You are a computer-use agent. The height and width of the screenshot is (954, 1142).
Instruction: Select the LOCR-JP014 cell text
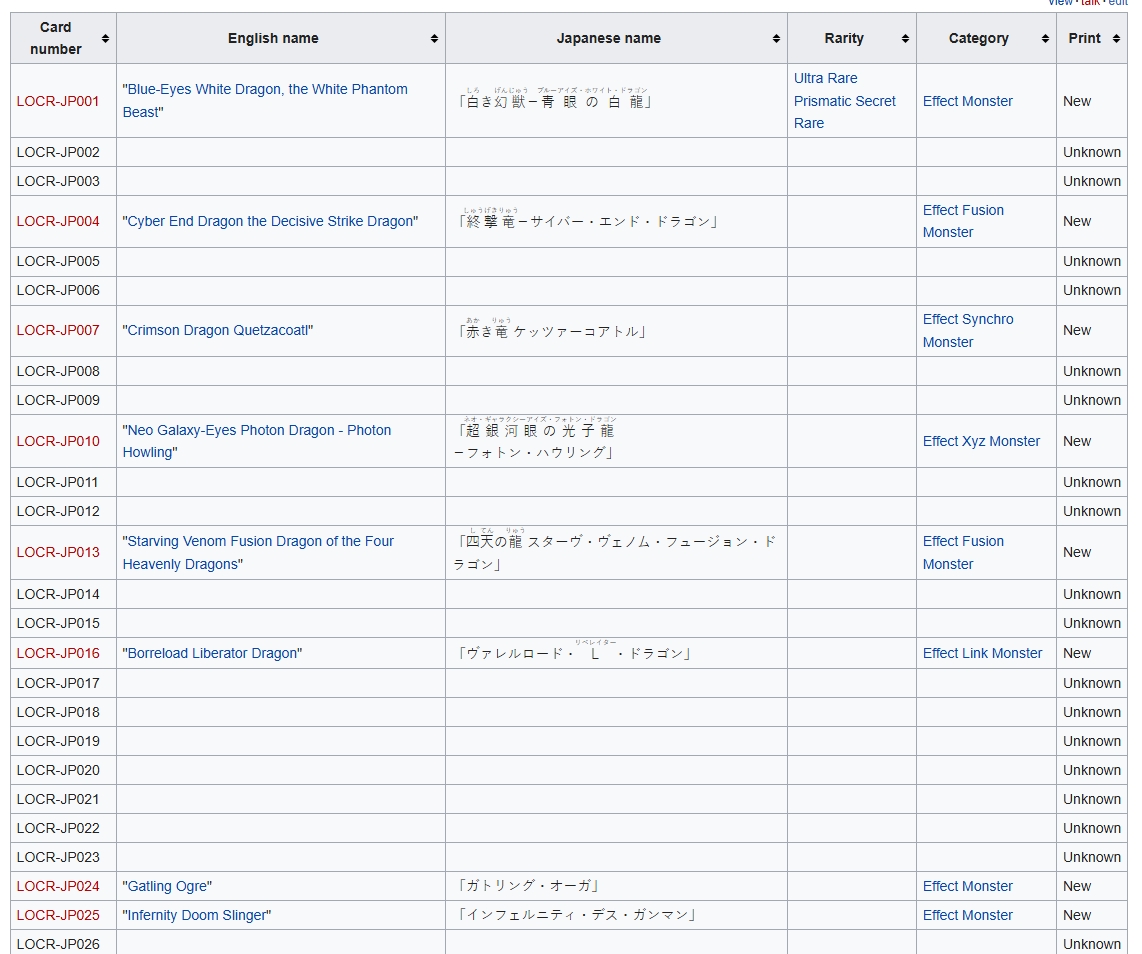(x=58, y=594)
